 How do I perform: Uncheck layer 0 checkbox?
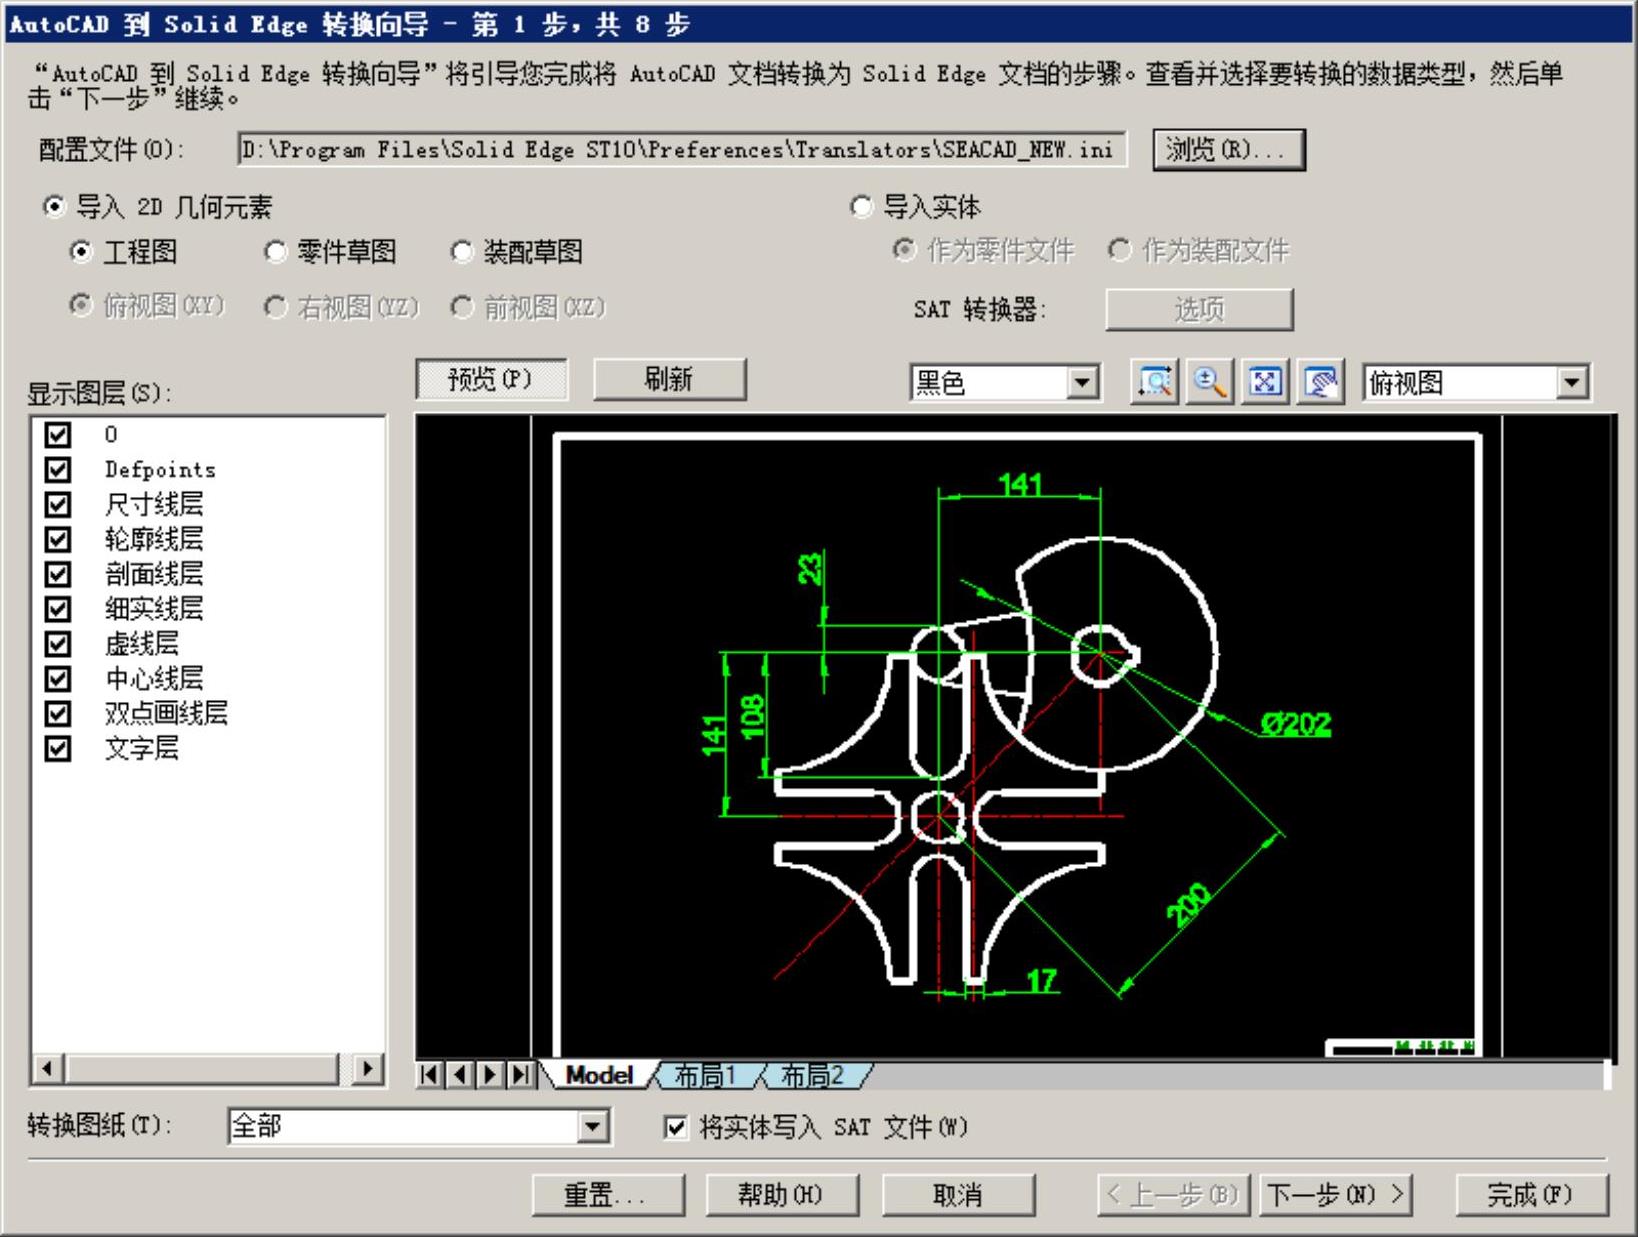click(x=58, y=434)
